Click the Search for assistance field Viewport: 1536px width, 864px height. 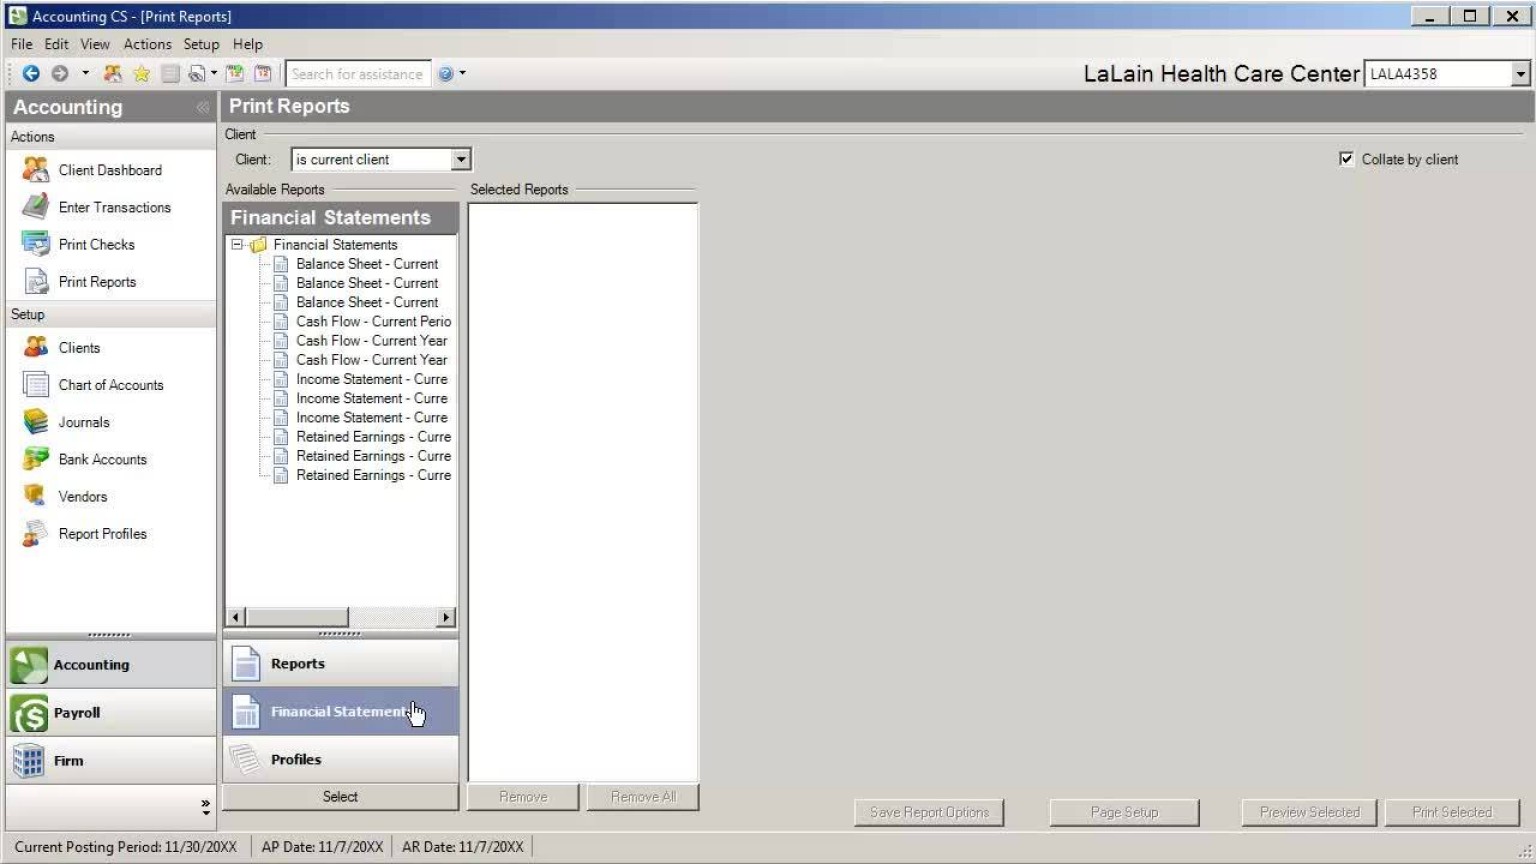coord(357,74)
